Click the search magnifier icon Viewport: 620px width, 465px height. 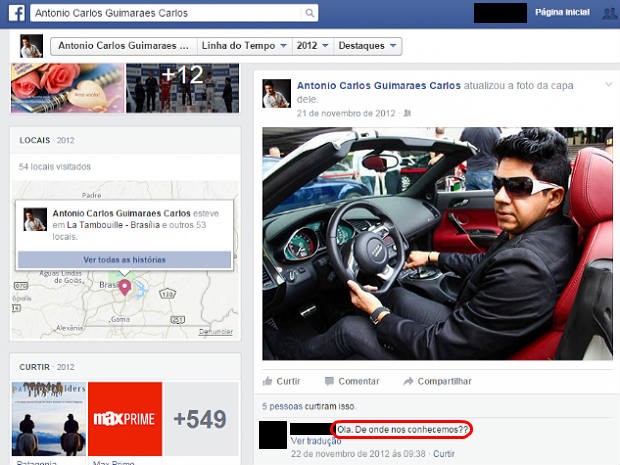click(x=310, y=14)
